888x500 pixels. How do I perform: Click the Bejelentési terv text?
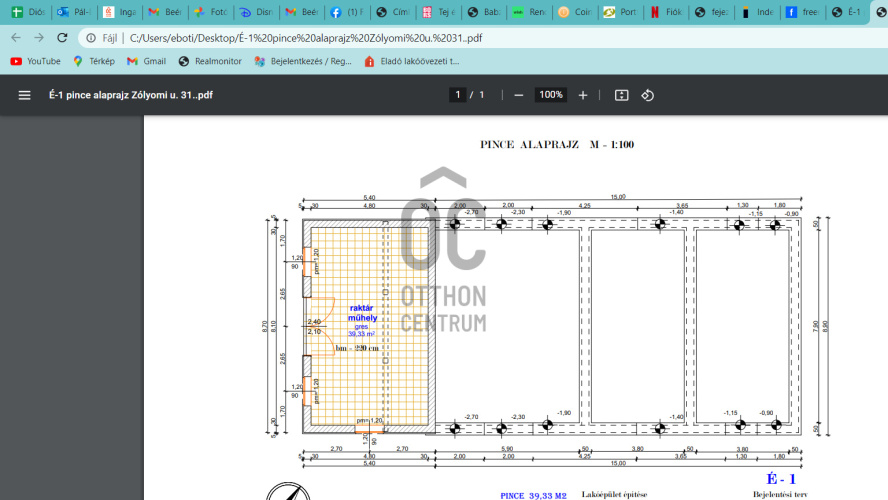point(780,494)
